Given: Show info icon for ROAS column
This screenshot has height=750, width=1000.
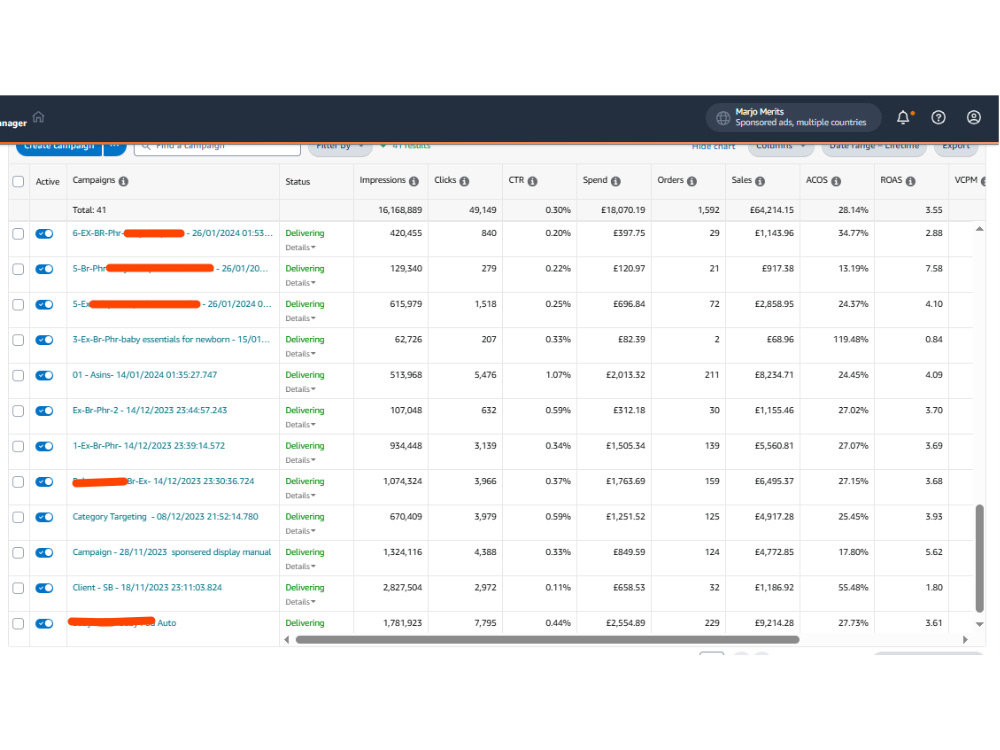Looking at the screenshot, I should [911, 181].
